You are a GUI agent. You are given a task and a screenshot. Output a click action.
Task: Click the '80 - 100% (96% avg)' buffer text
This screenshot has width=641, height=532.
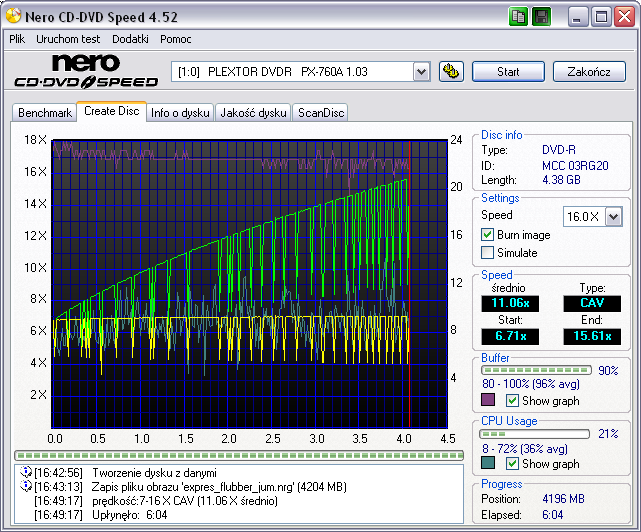coord(531,384)
